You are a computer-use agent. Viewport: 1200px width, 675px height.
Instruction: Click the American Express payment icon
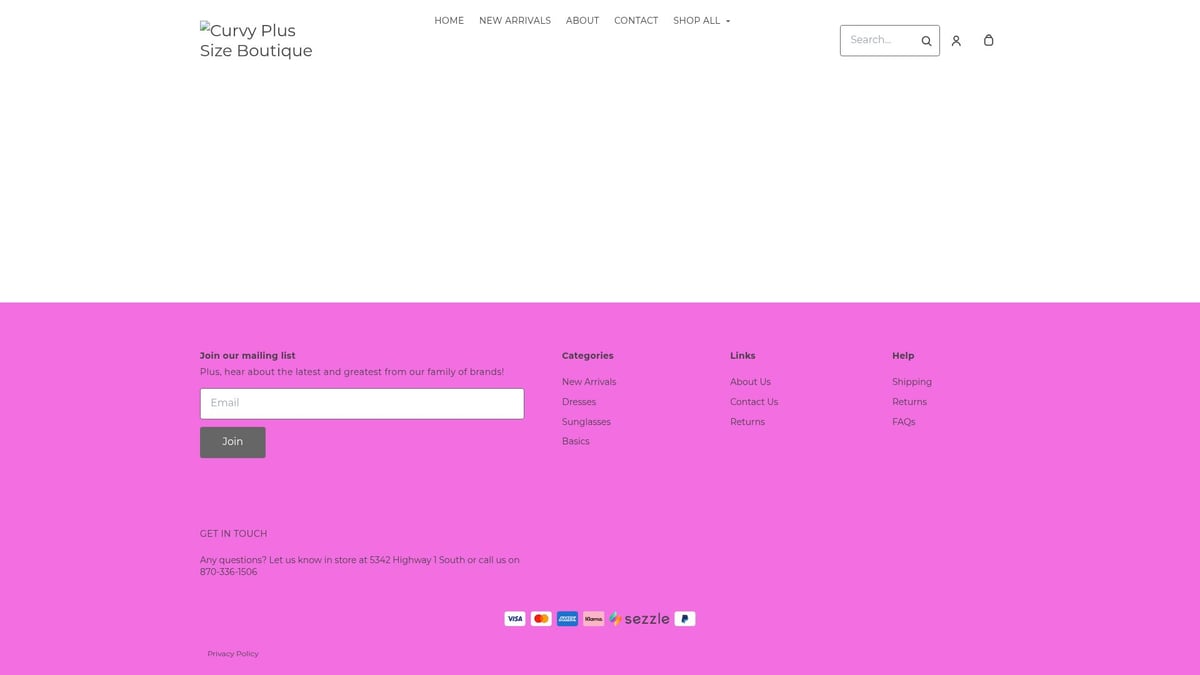pyautogui.click(x=567, y=619)
